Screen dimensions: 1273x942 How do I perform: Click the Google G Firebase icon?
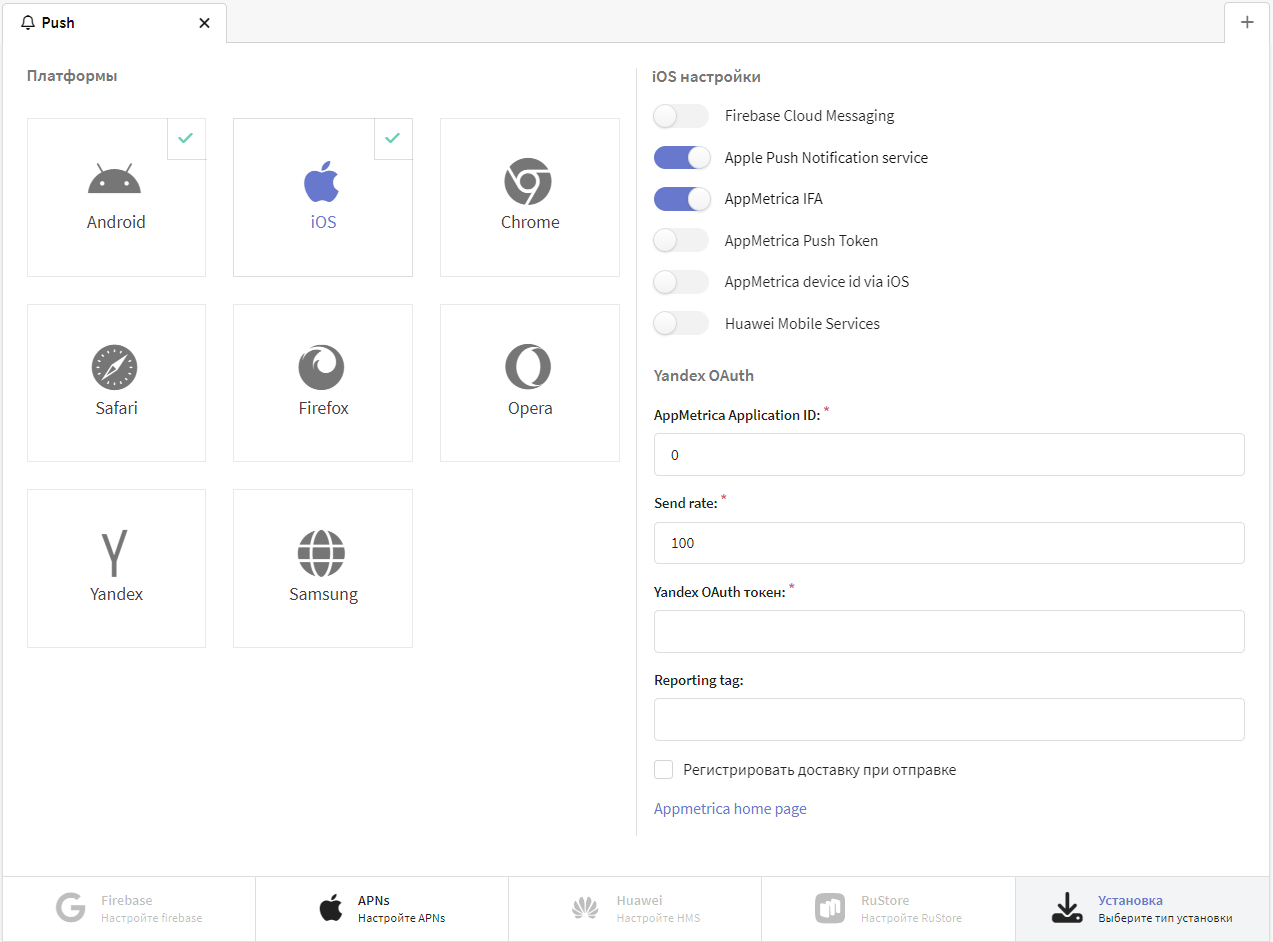coord(71,908)
